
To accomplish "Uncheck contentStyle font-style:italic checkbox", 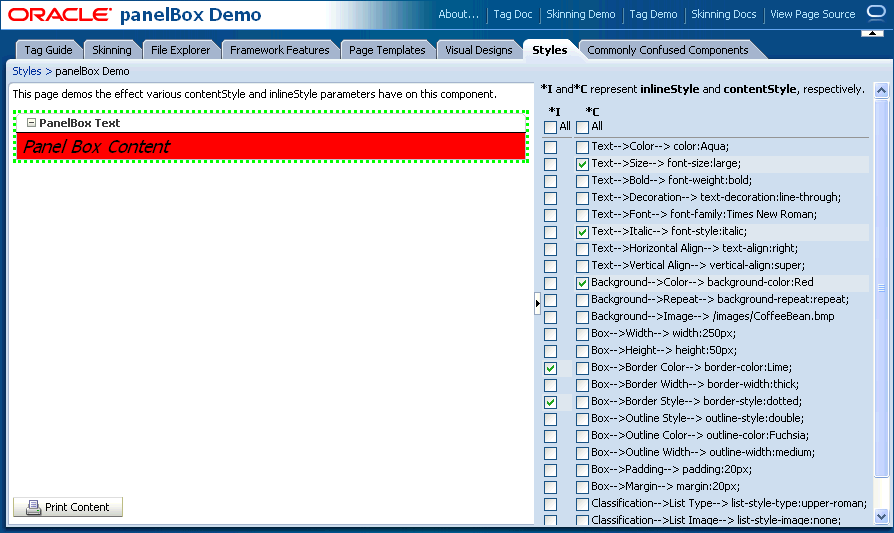I will (x=582, y=232).
